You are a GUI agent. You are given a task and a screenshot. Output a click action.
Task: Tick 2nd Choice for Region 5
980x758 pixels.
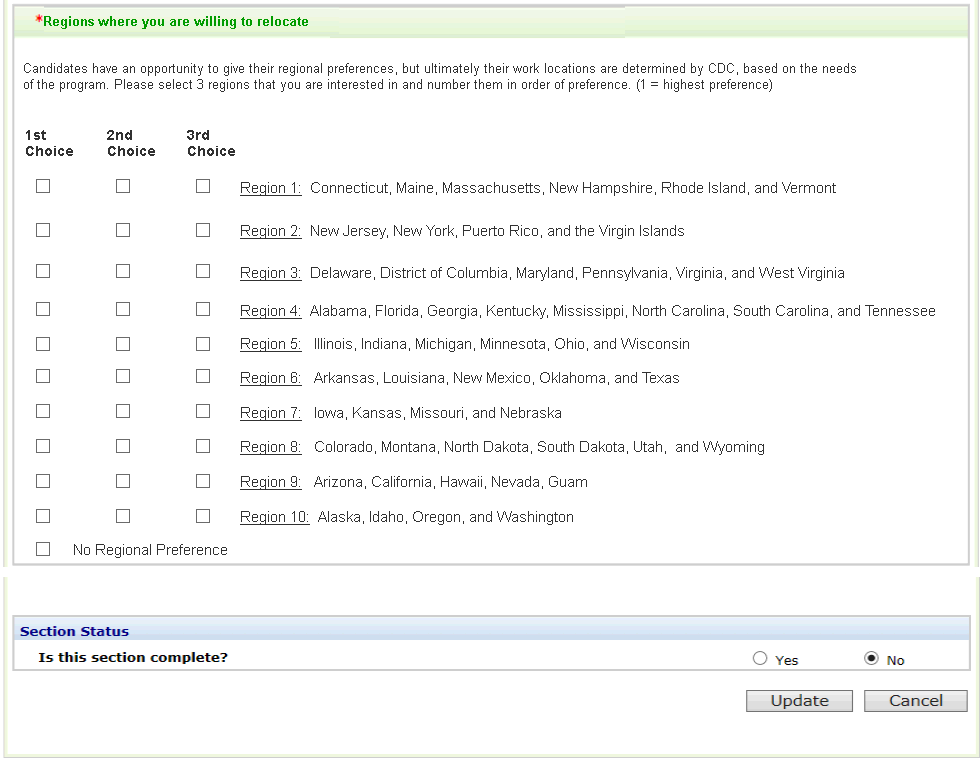click(123, 343)
